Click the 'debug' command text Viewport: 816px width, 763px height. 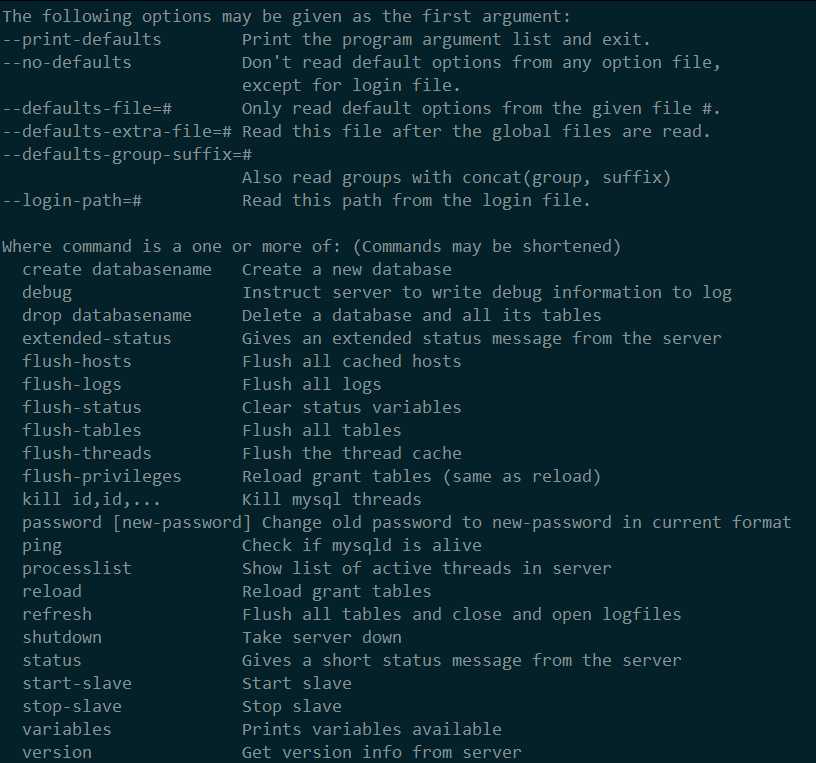[47, 293]
